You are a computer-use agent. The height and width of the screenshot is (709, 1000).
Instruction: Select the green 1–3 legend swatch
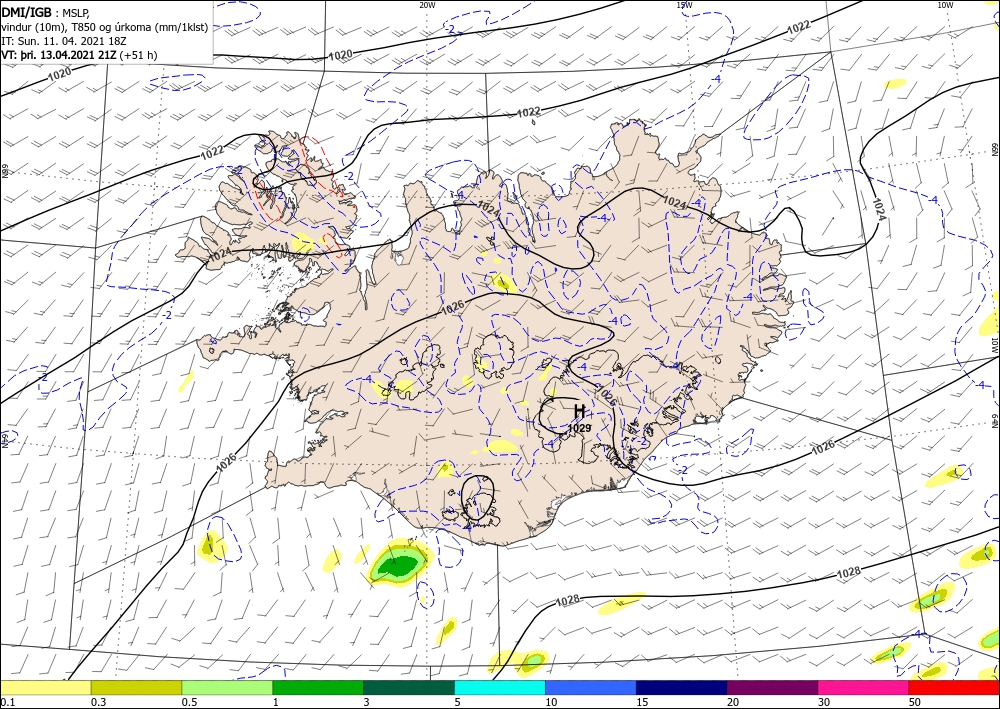[318, 687]
